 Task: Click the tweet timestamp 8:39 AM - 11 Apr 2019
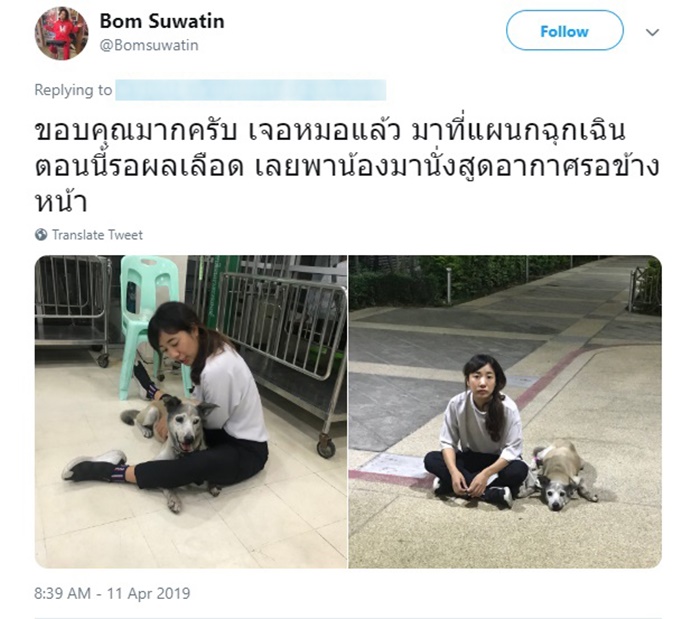[x=112, y=594]
